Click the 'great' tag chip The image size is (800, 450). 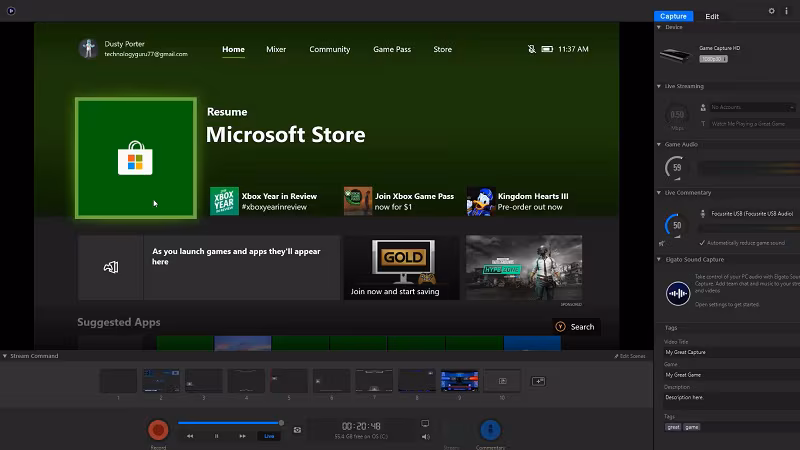point(673,427)
